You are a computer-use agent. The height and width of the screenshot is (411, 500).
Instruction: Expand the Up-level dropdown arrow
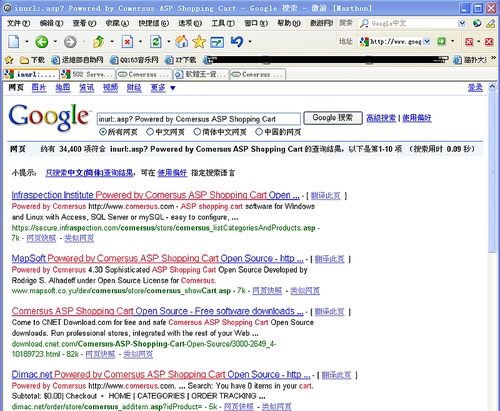click(112, 42)
